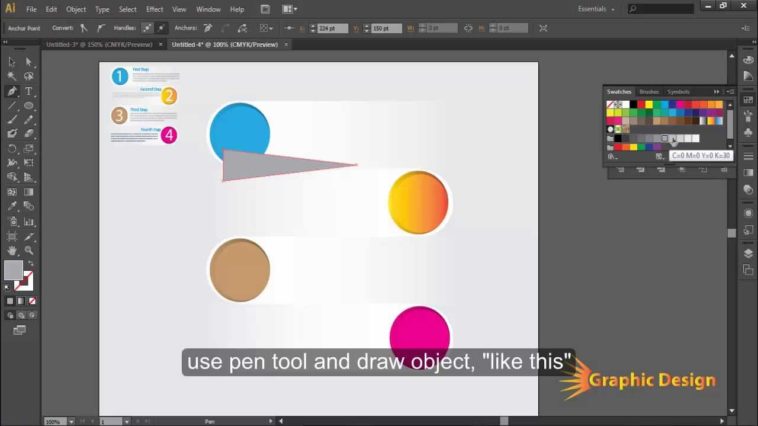Select the Direct Selection tool

[x=29, y=62]
